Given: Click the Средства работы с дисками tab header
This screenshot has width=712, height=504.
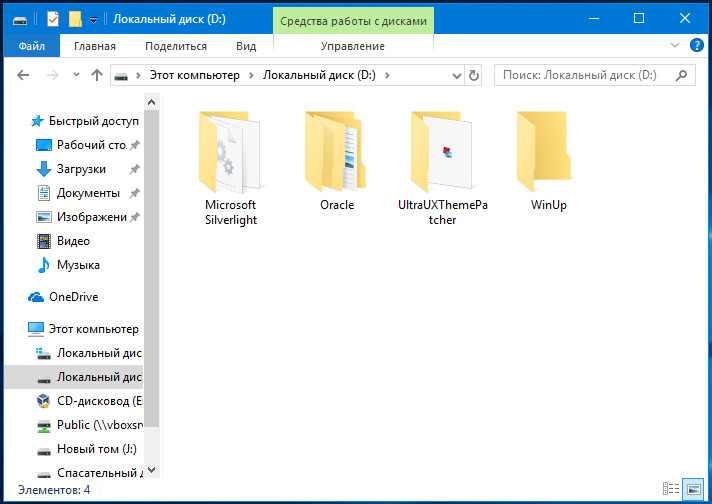Looking at the screenshot, I should [x=353, y=21].
